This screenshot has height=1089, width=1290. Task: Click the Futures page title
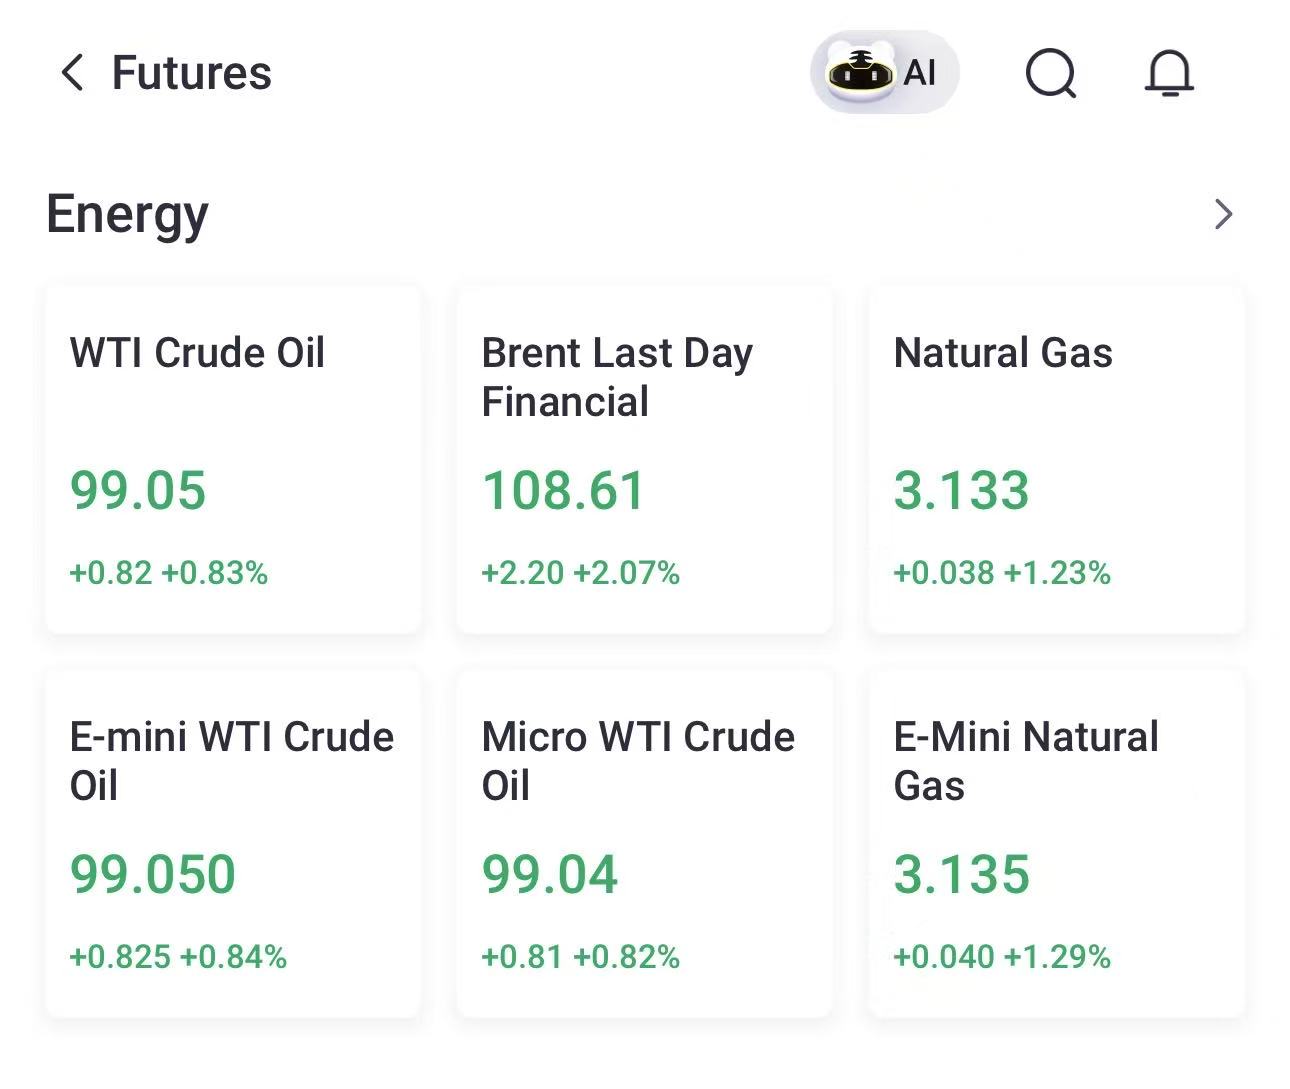pos(191,73)
